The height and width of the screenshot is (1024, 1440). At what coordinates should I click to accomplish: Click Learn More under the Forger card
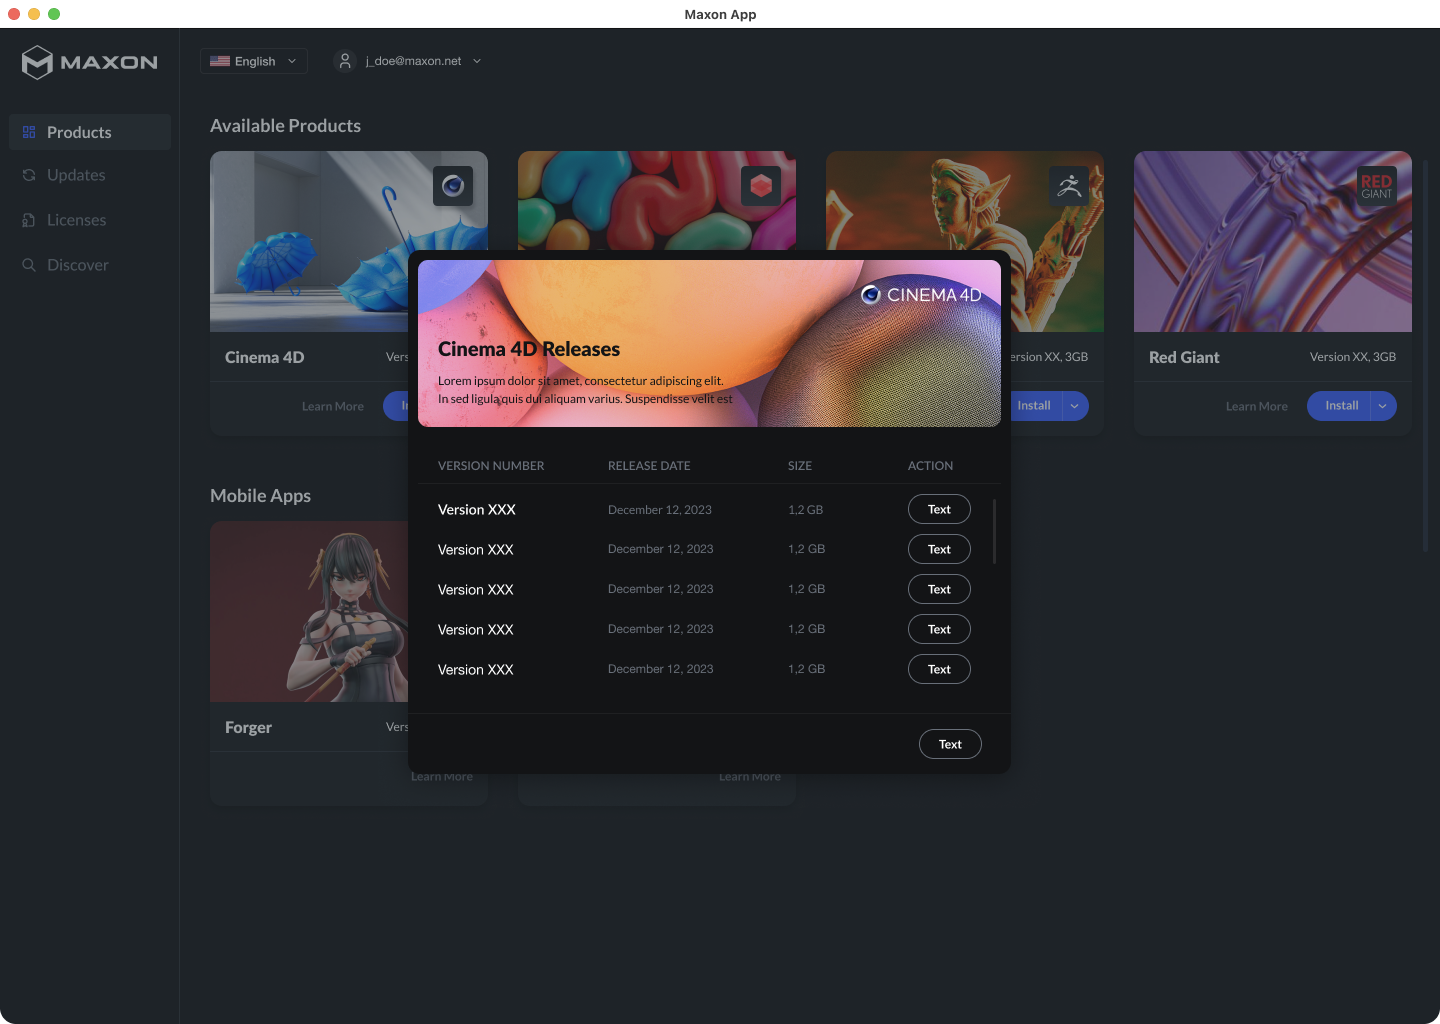(442, 777)
